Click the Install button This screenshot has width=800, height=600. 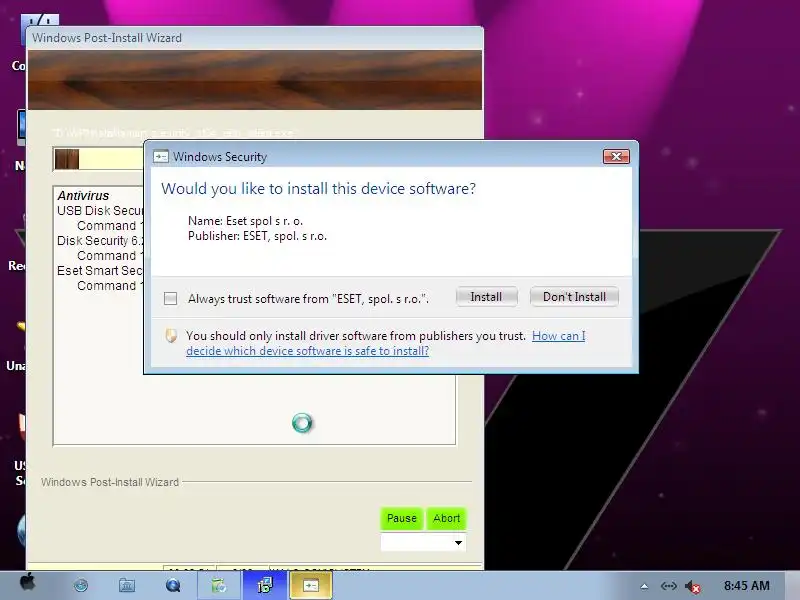coord(486,297)
